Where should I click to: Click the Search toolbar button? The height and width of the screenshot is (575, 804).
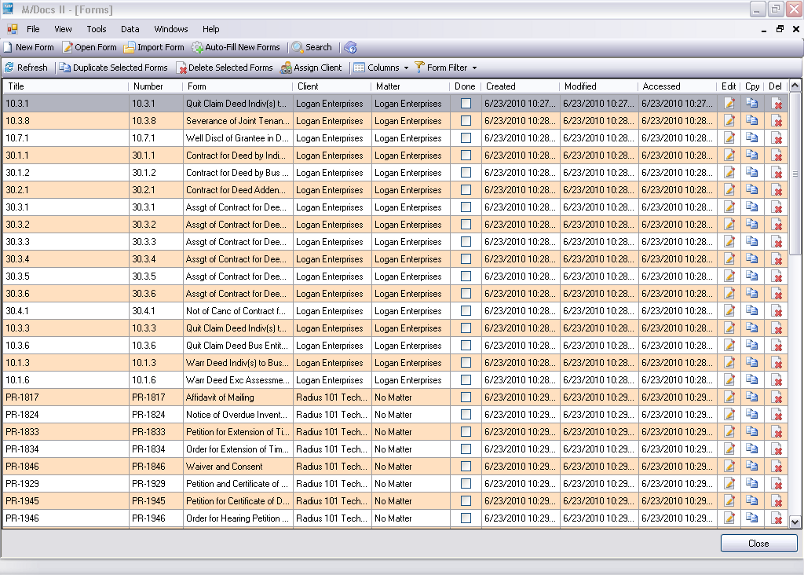[x=312, y=47]
